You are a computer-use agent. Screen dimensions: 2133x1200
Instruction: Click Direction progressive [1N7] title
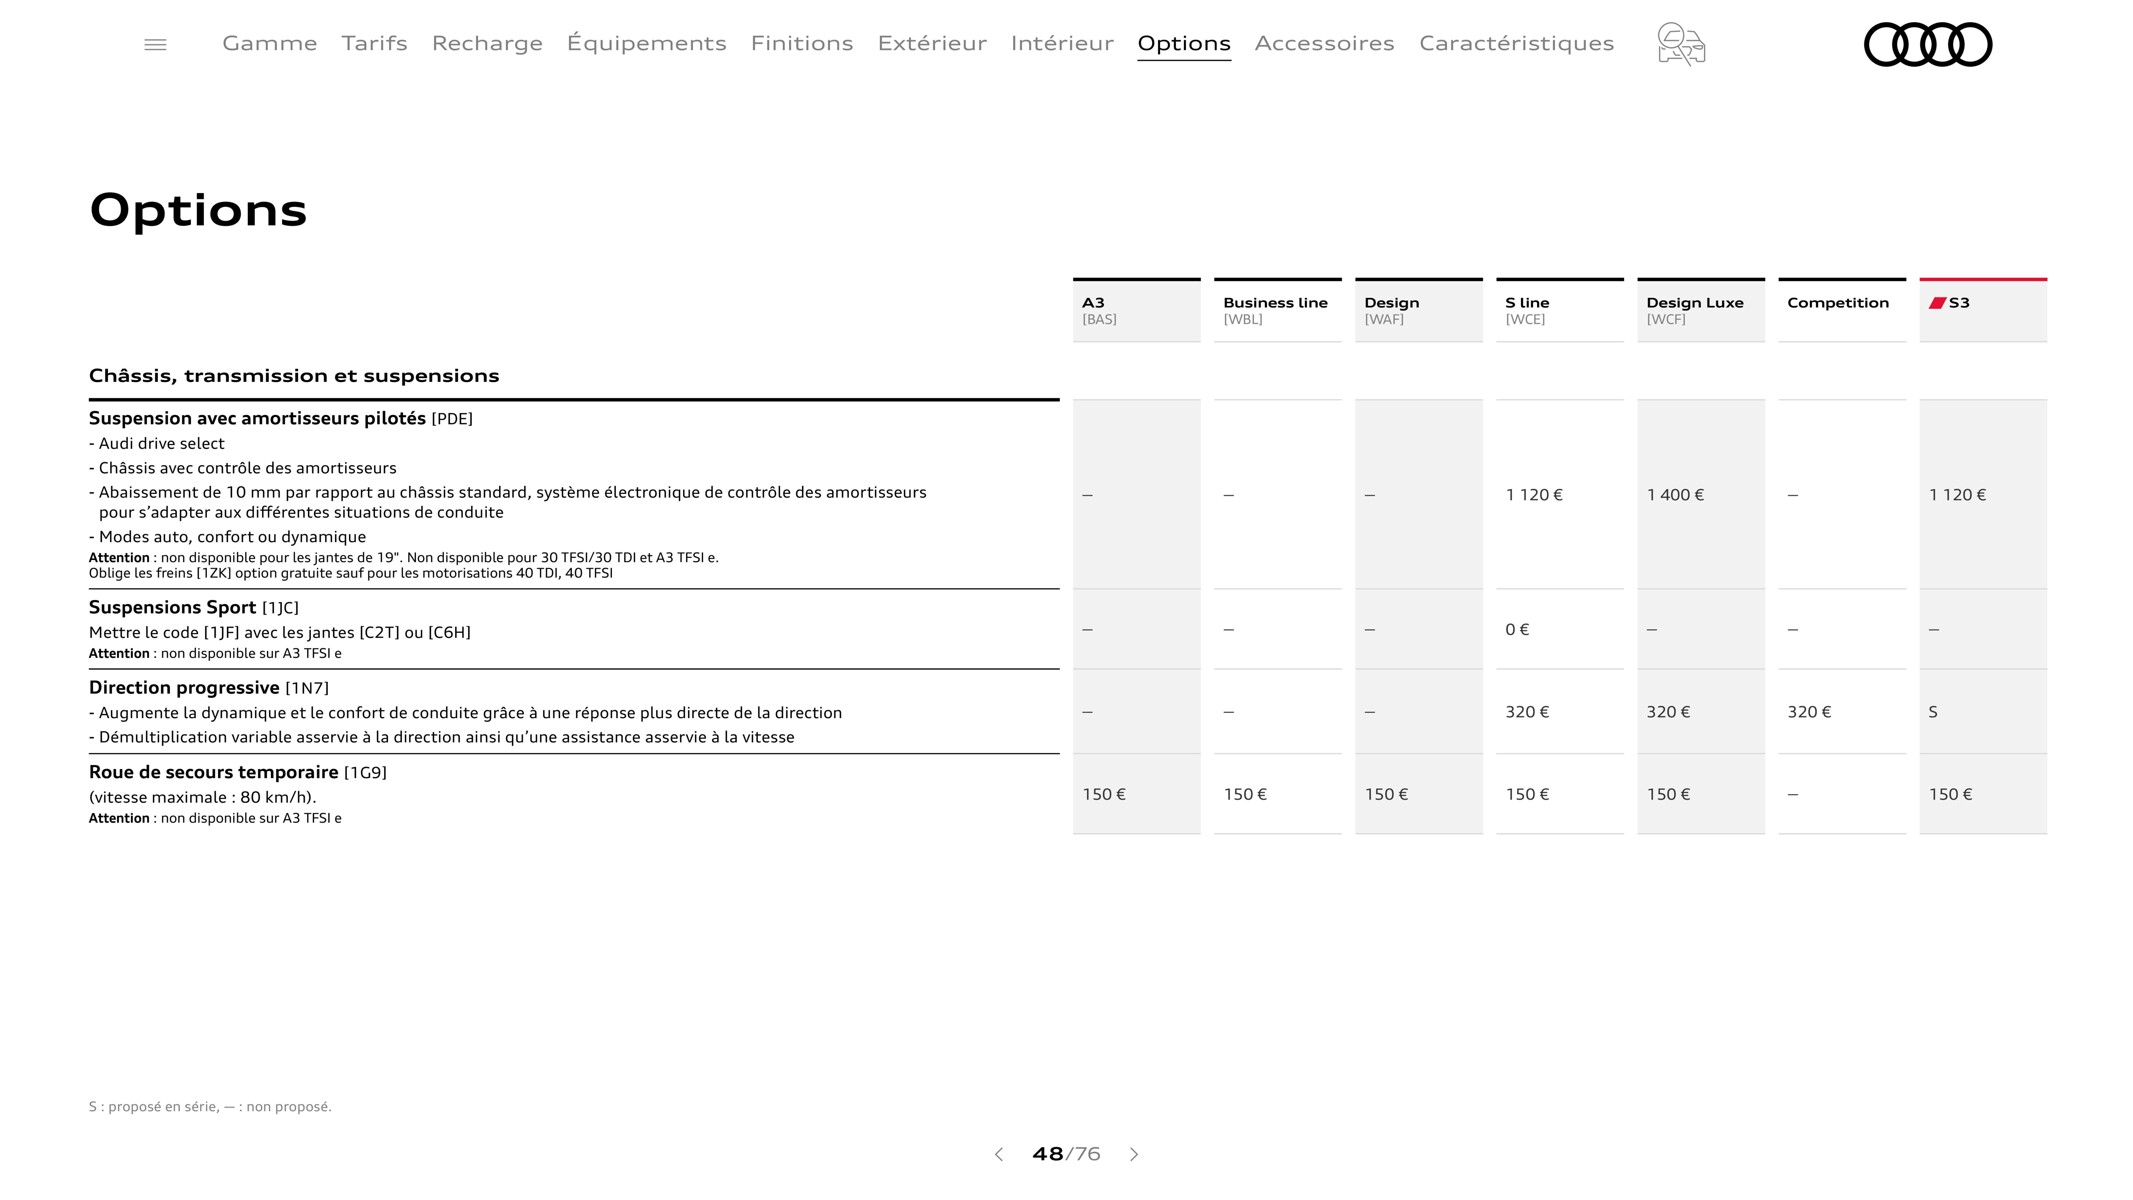click(x=209, y=688)
